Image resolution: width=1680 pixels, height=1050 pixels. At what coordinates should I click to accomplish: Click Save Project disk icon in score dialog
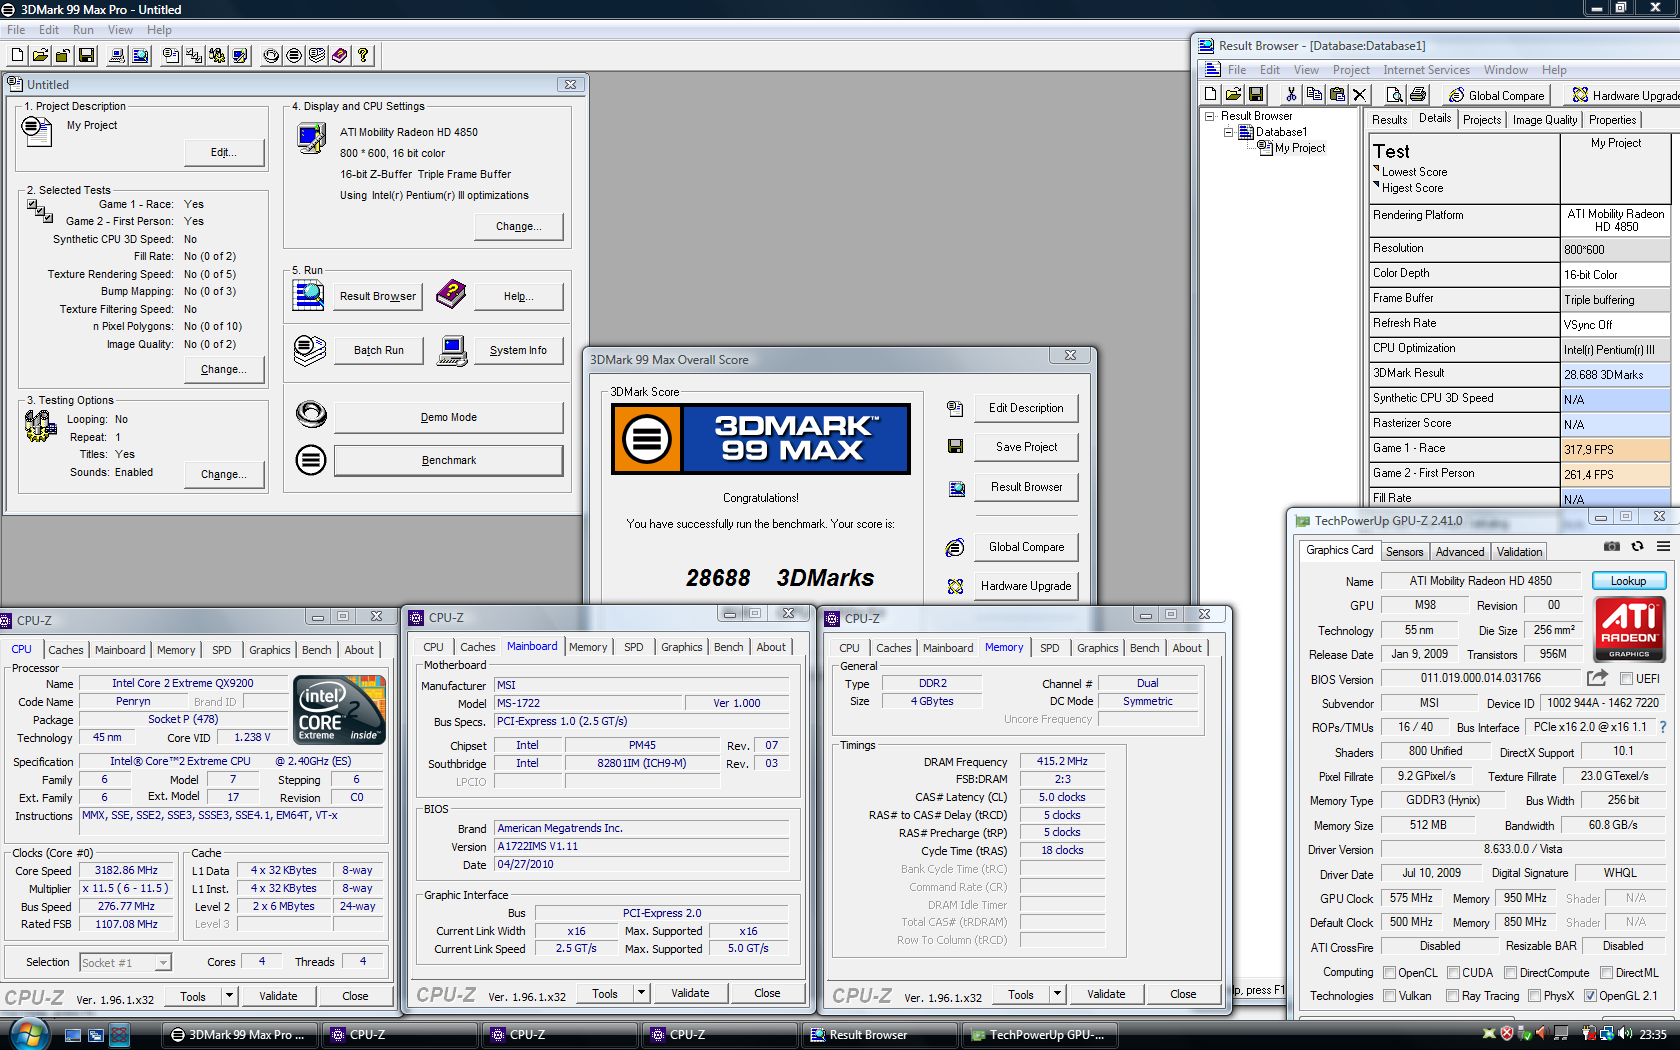pyautogui.click(x=955, y=446)
